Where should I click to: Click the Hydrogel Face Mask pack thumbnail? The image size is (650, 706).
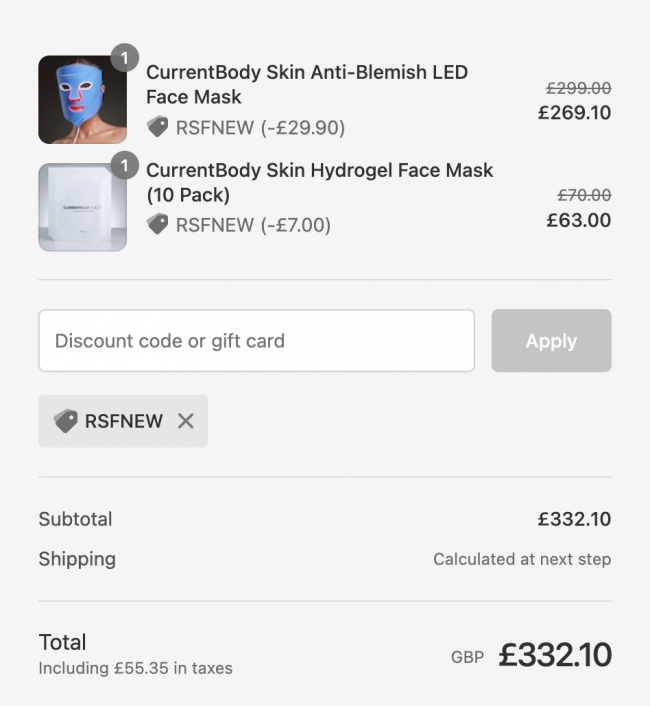pos(82,207)
